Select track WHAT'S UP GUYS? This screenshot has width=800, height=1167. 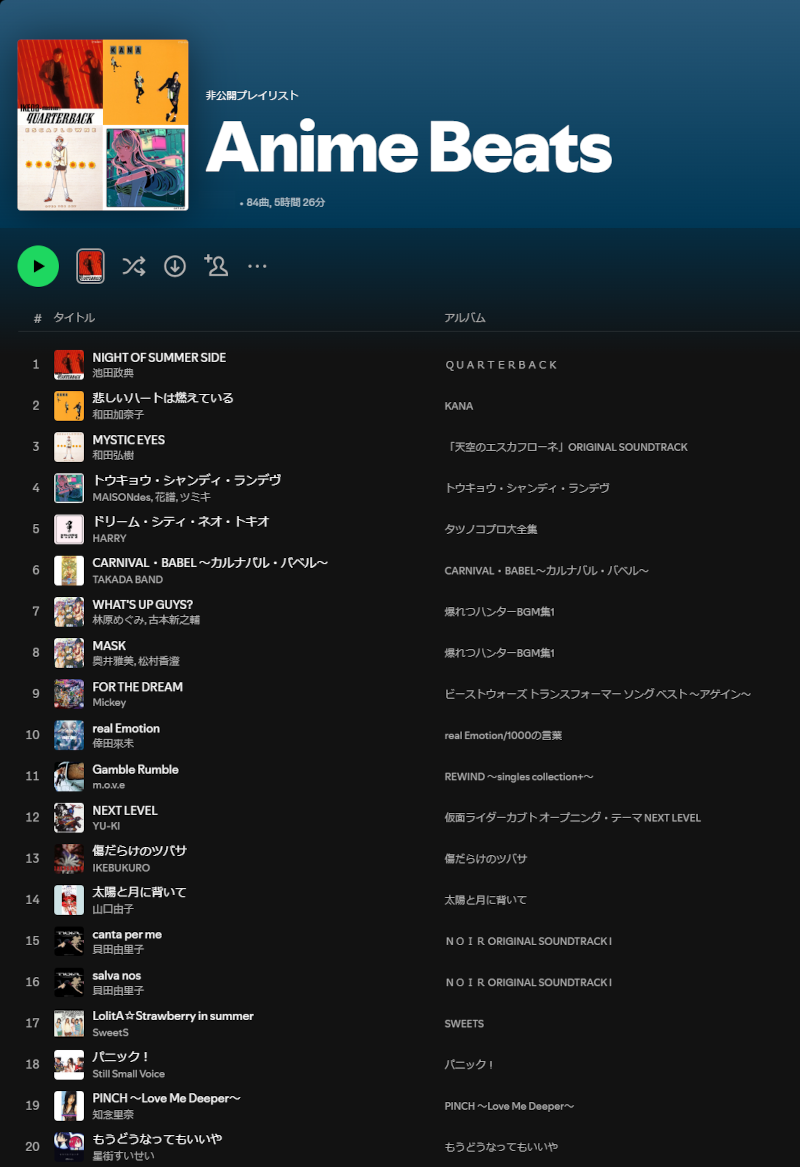(143, 604)
